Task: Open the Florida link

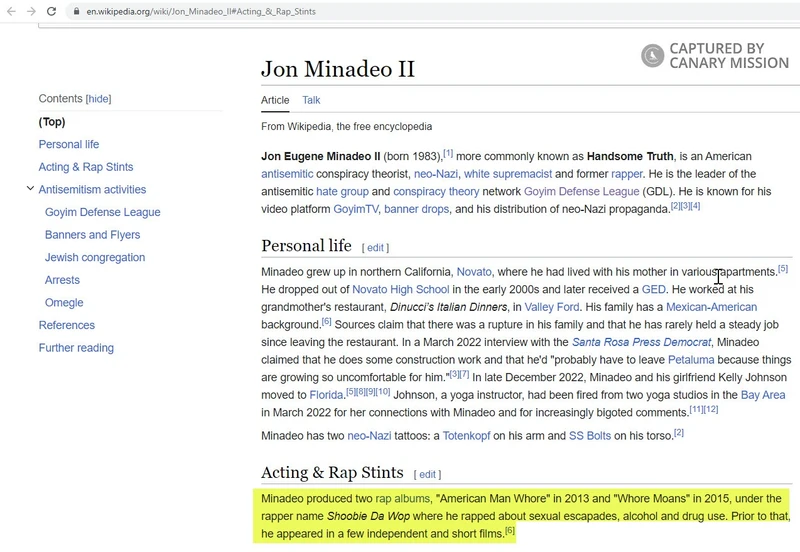Action: click(x=327, y=395)
